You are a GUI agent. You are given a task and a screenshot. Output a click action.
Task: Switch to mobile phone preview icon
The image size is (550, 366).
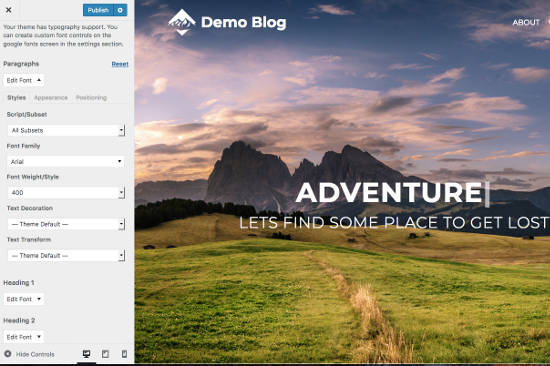[124, 354]
